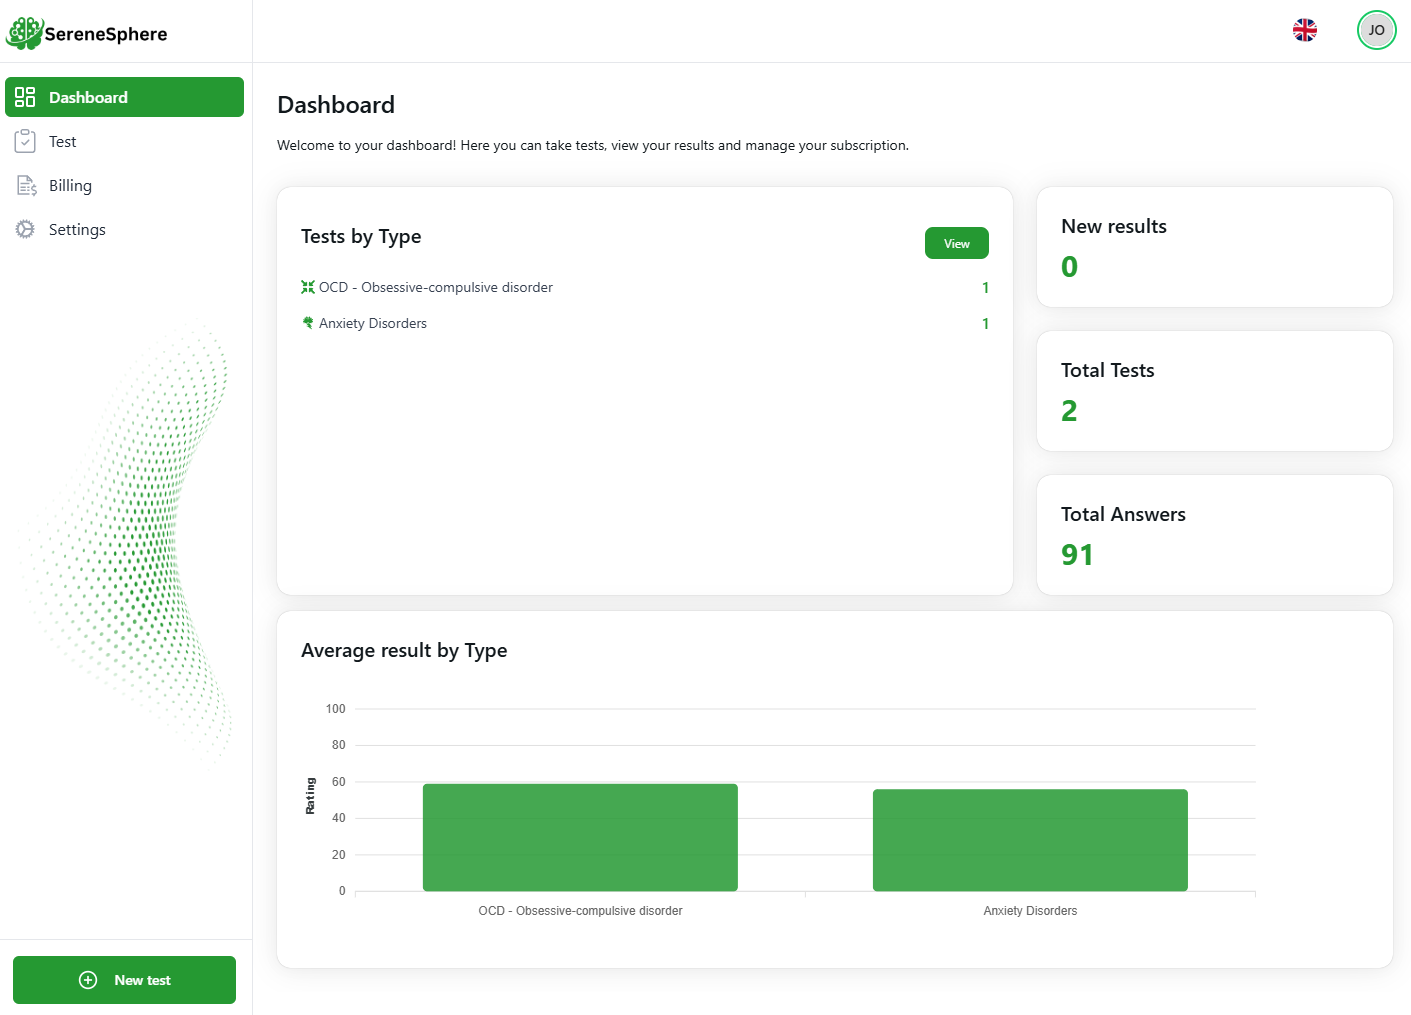1411x1015 pixels.
Task: Click the Total Answers card
Action: point(1214,535)
